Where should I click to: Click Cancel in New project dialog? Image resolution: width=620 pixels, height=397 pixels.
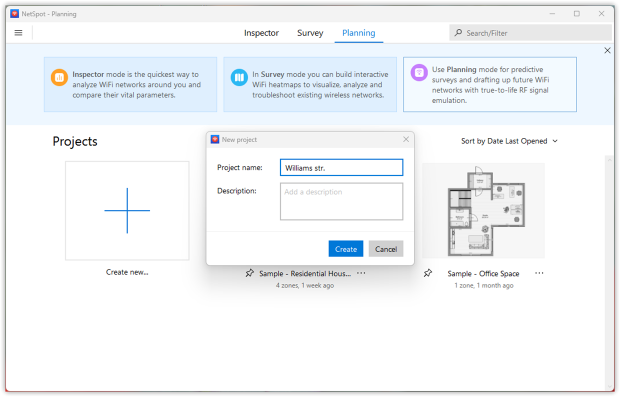click(x=386, y=249)
